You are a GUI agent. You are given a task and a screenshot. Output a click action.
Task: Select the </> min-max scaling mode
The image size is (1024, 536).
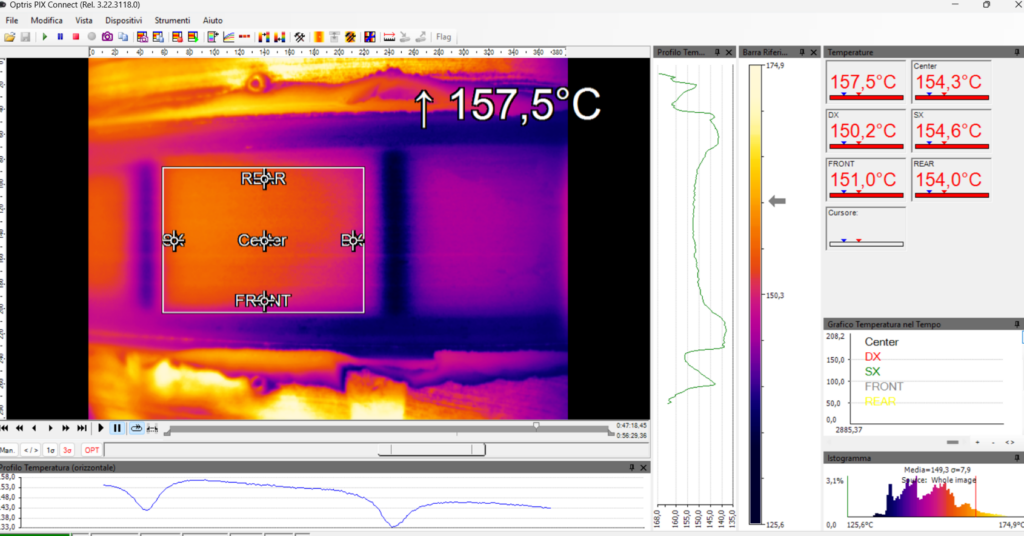point(31,450)
